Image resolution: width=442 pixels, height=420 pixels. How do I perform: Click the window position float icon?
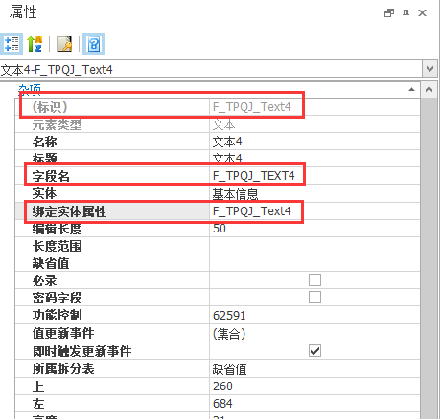click(x=389, y=13)
